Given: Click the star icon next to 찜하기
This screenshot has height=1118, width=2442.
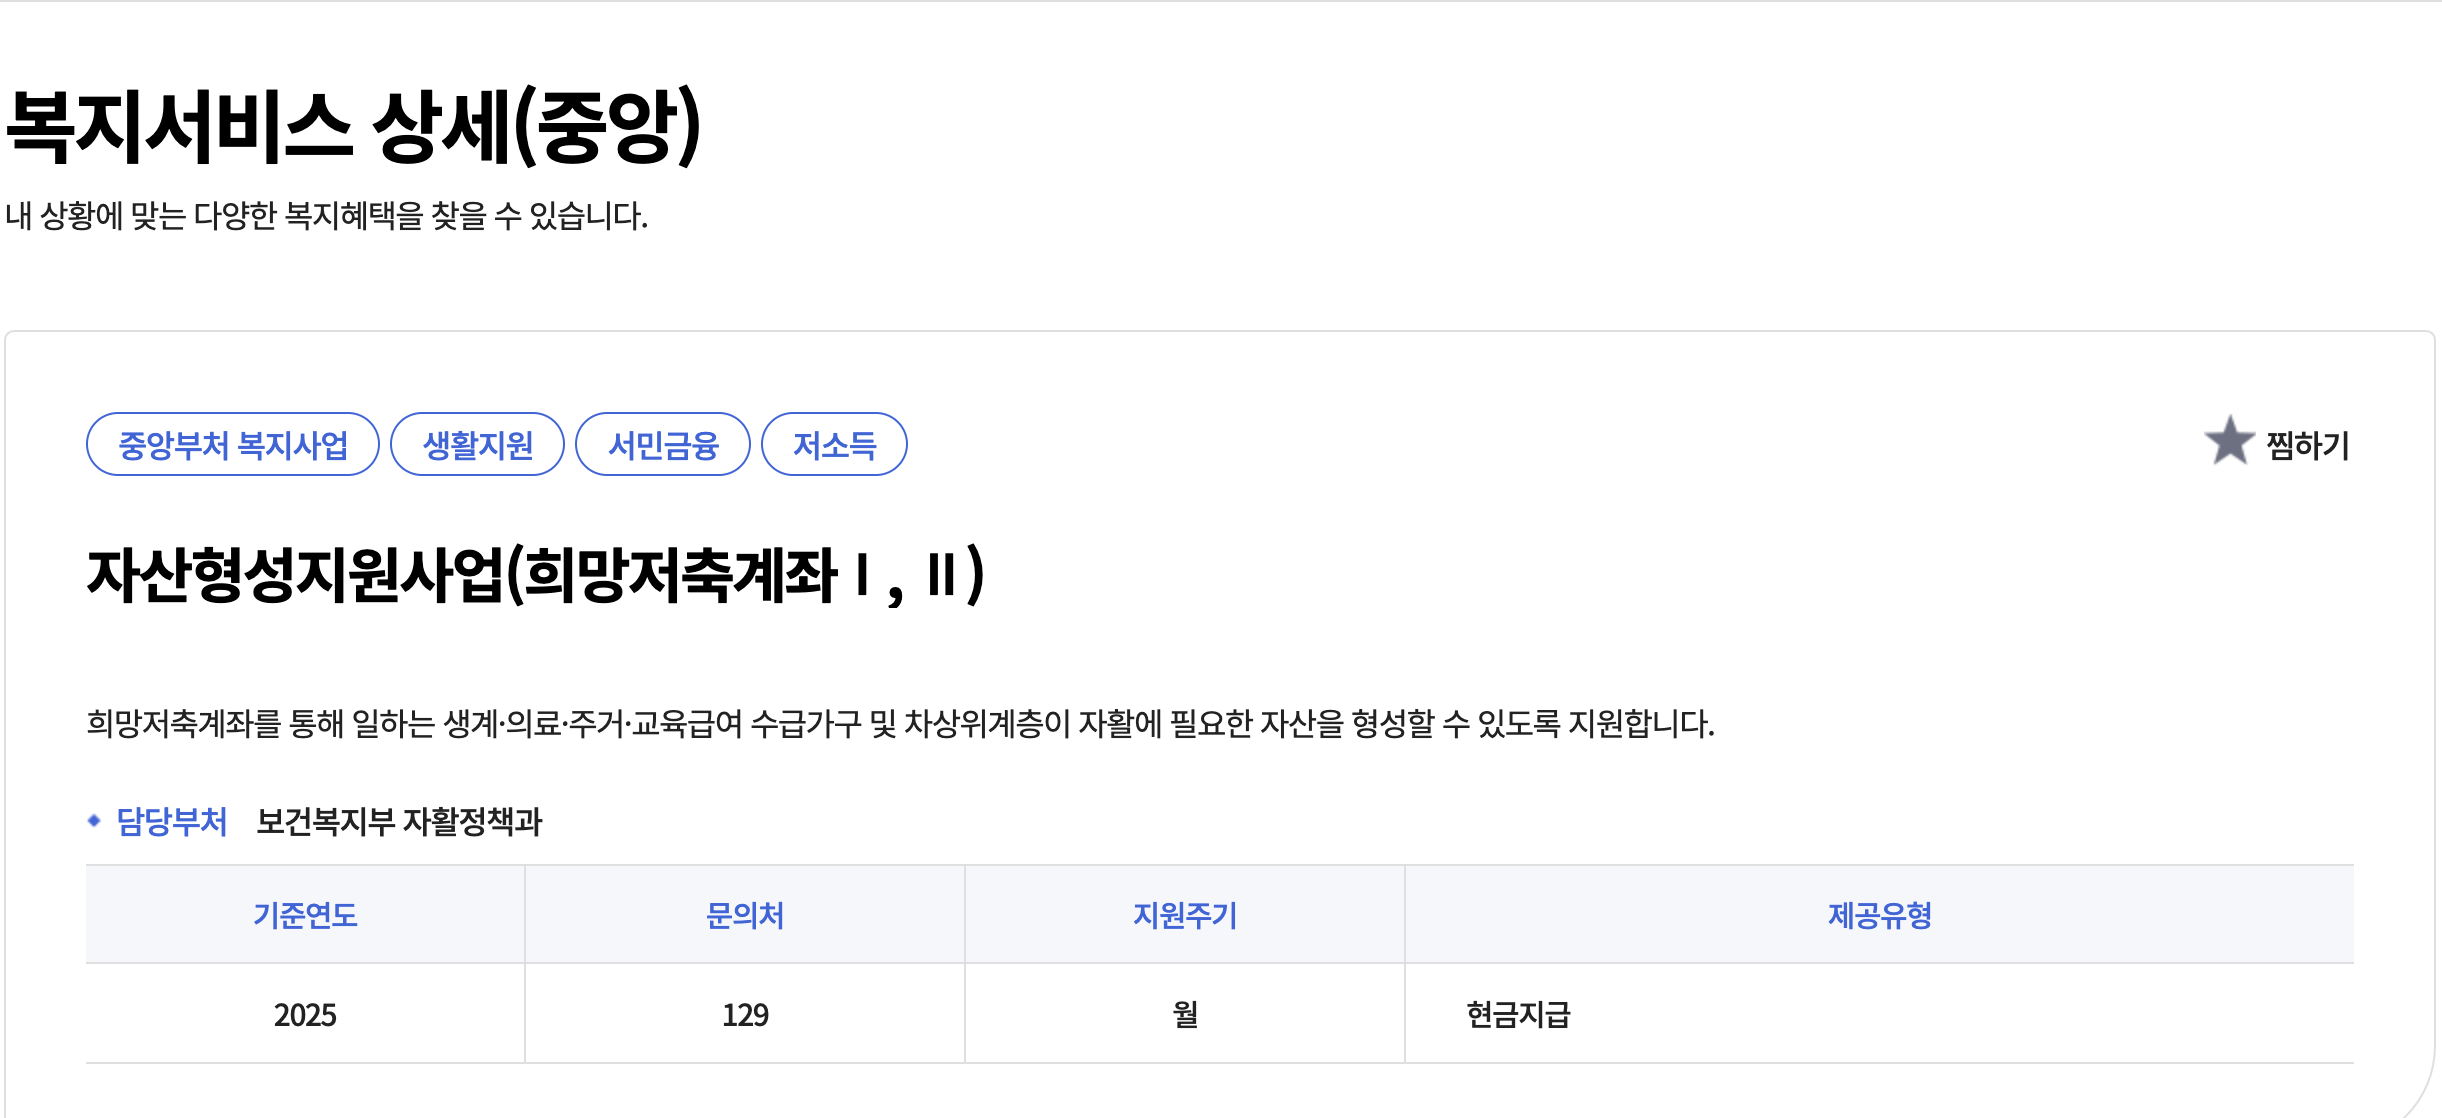Looking at the screenshot, I should click(2229, 441).
